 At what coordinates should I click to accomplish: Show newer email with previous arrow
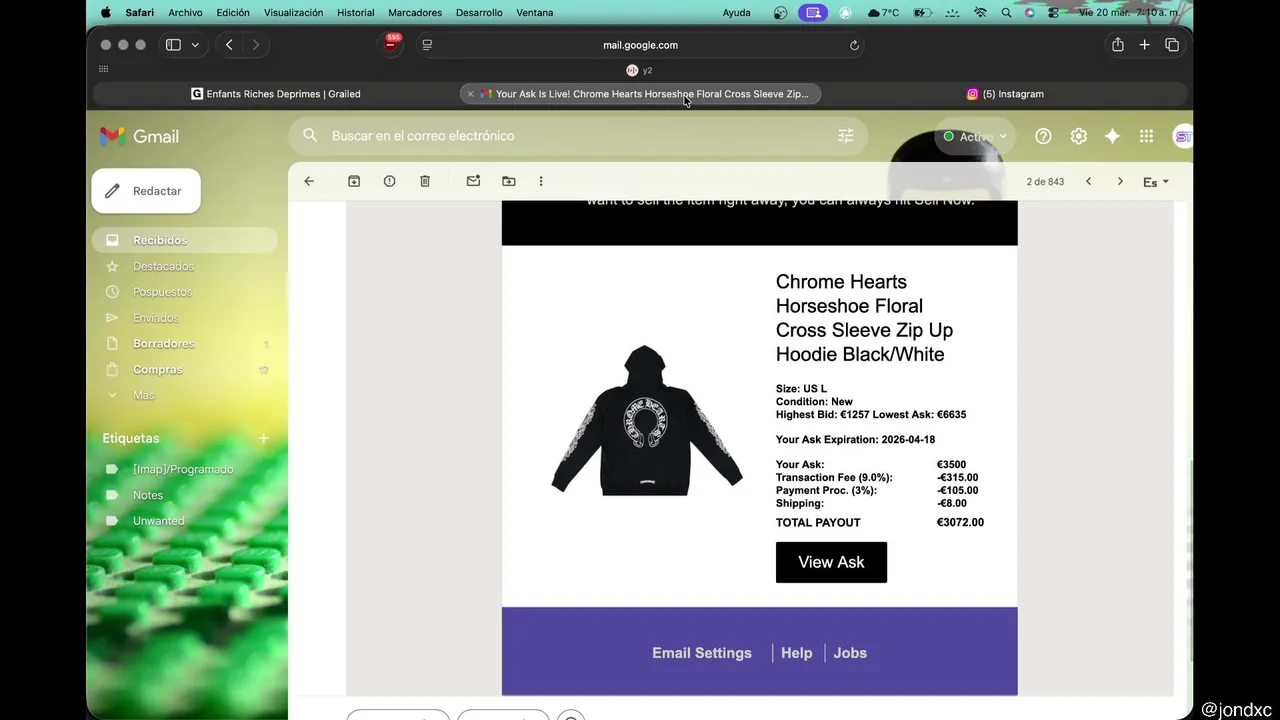click(1088, 181)
